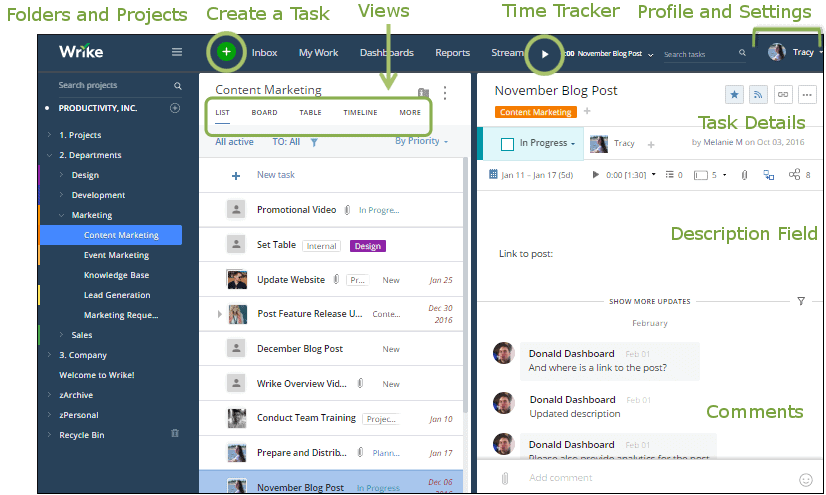Toggle the hamburger sidebar menu icon
This screenshot has height=495, width=826.
177,52
